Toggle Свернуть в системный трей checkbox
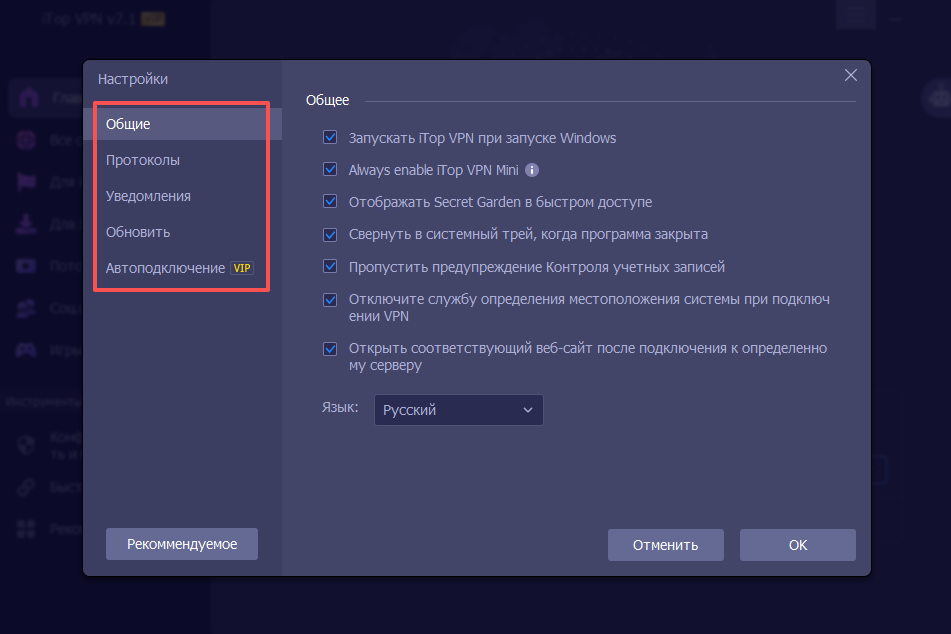 tap(330, 235)
